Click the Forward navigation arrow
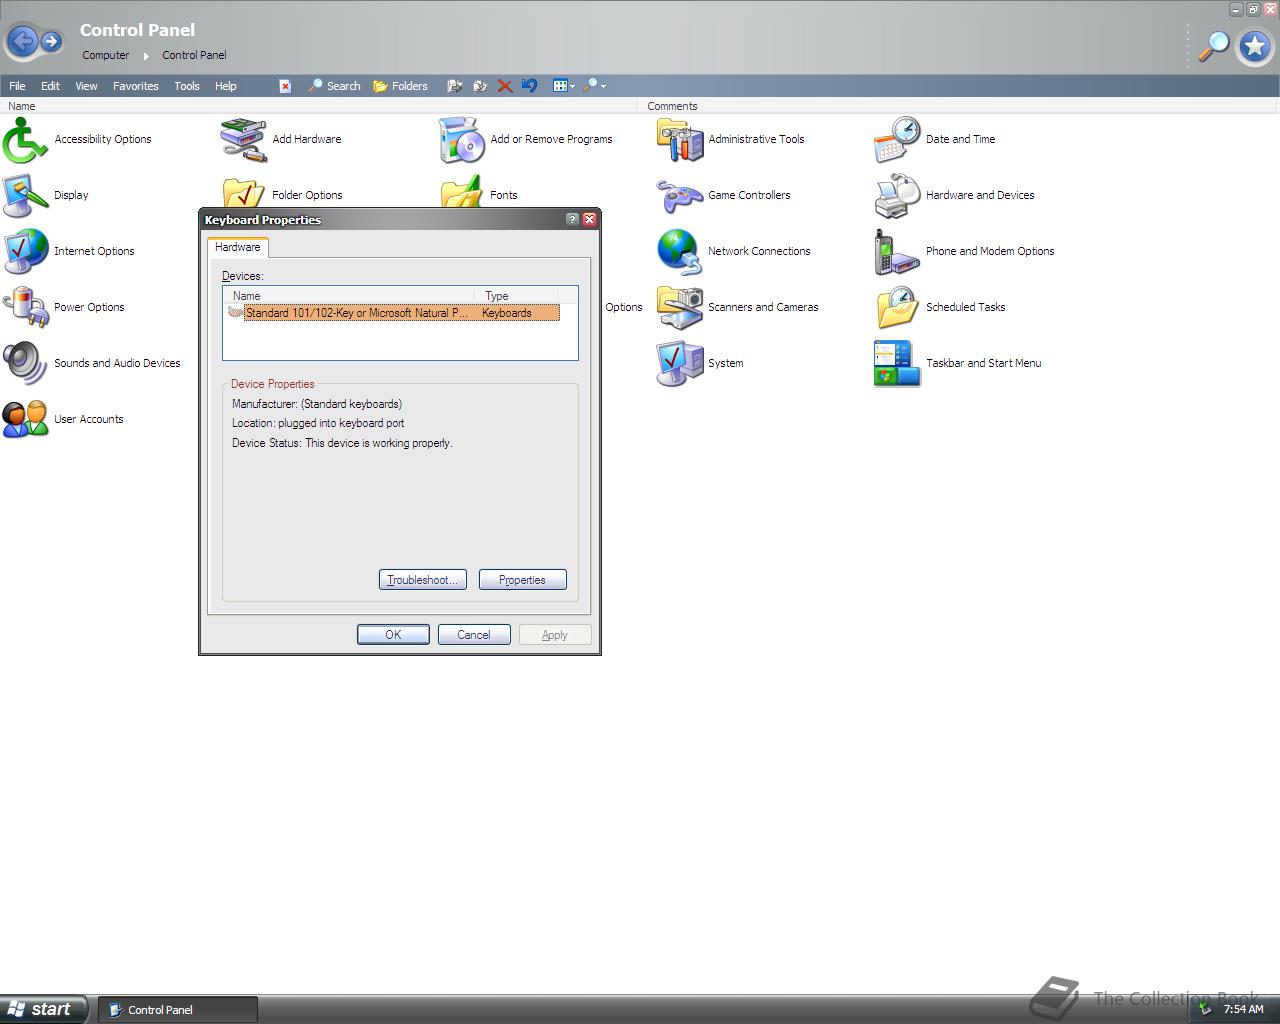Screen dimensions: 1280x1024 (x=51, y=42)
